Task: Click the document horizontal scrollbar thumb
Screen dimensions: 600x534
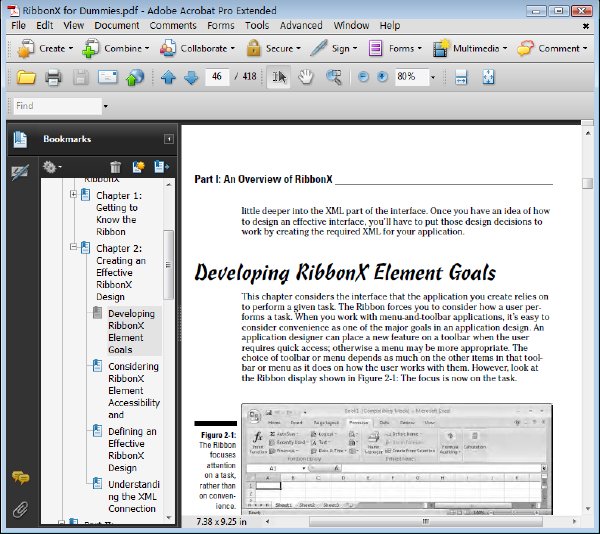Action: pos(426,521)
